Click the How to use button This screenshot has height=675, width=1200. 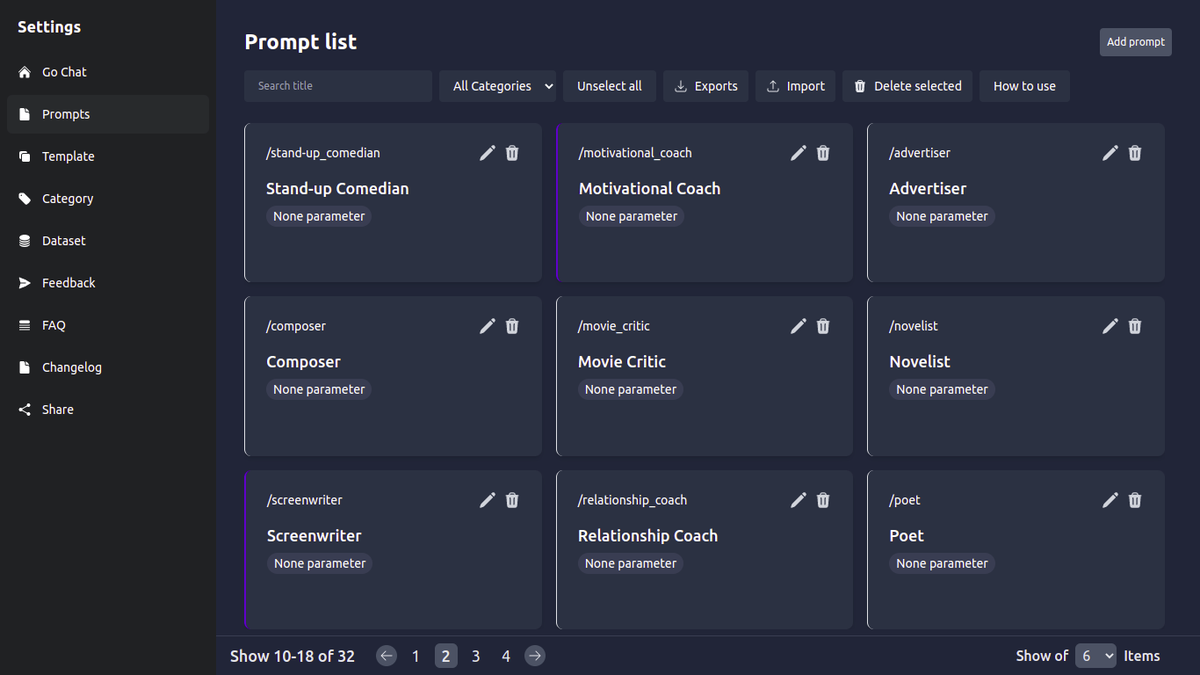tap(1024, 86)
